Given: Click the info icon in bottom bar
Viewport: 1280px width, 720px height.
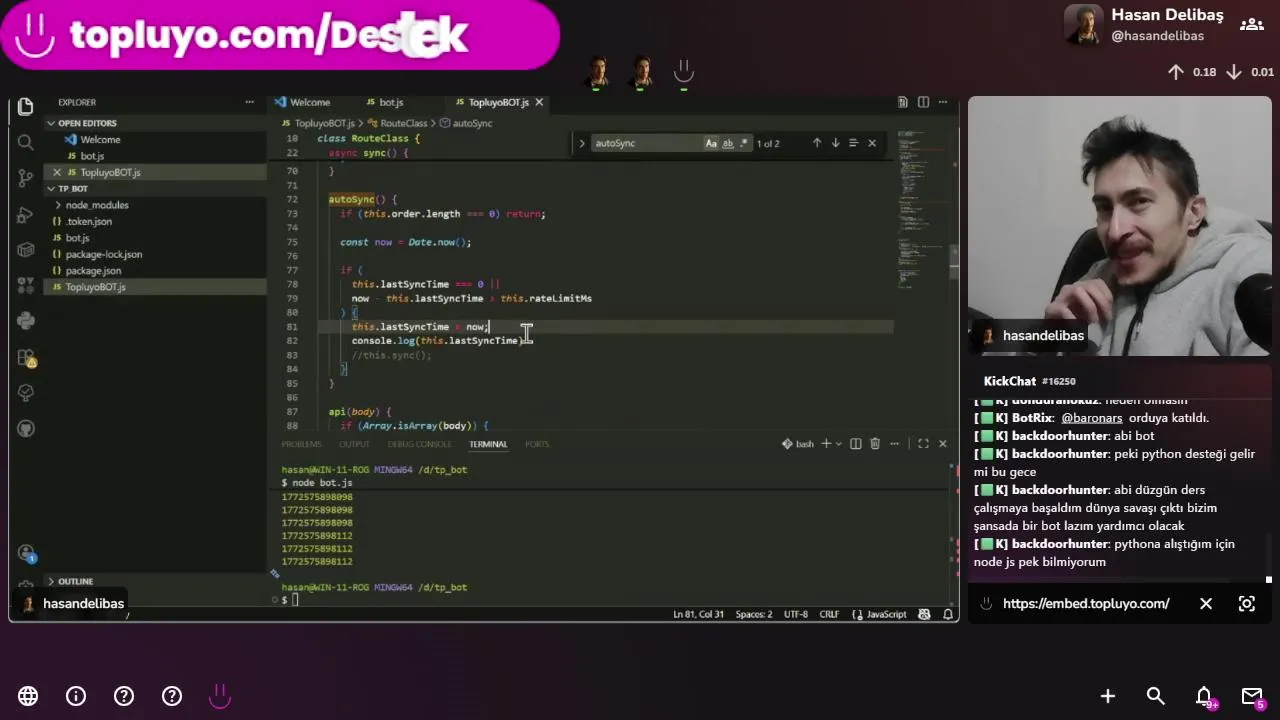Looking at the screenshot, I should pos(76,696).
